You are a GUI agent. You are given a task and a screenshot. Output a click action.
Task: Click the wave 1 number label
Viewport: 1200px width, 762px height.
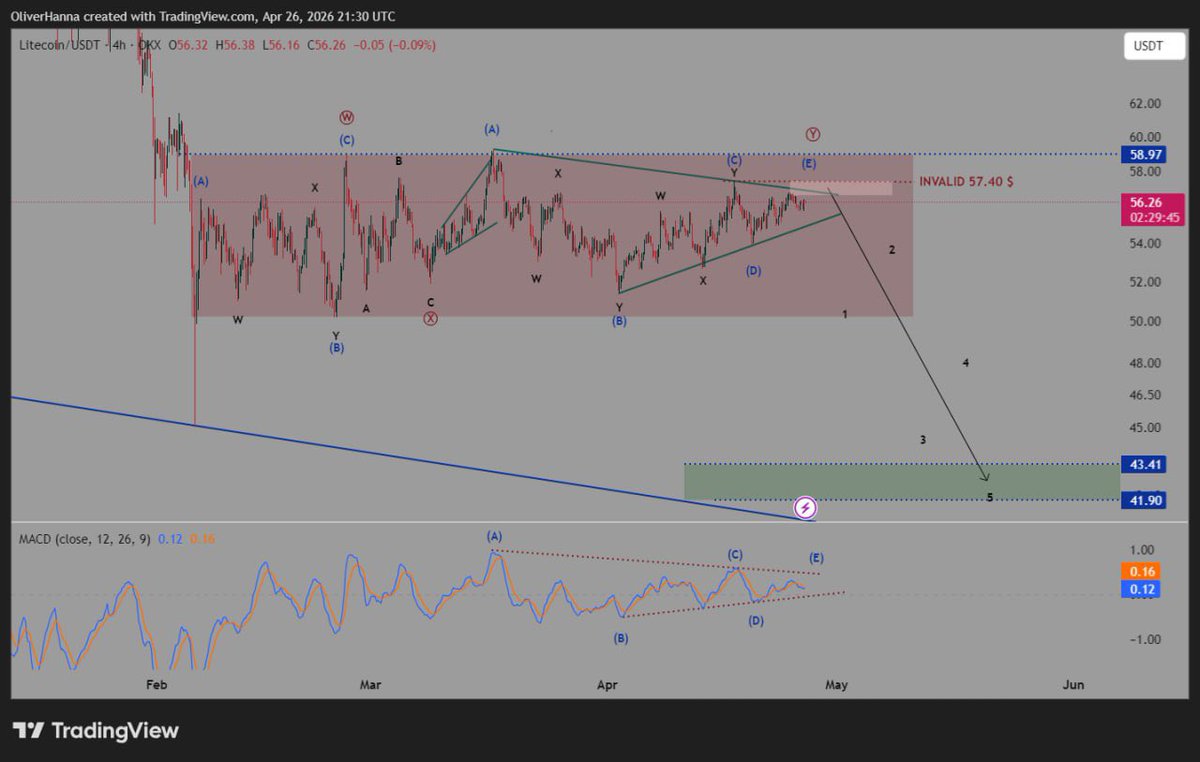(845, 314)
